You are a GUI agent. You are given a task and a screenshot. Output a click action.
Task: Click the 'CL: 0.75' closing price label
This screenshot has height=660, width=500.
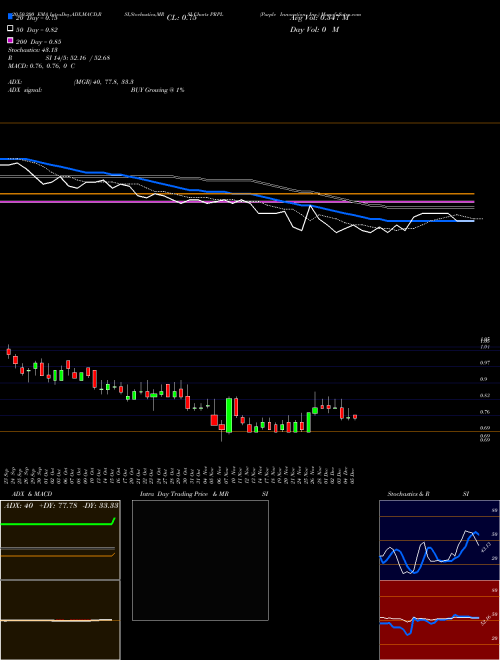[x=181, y=18]
